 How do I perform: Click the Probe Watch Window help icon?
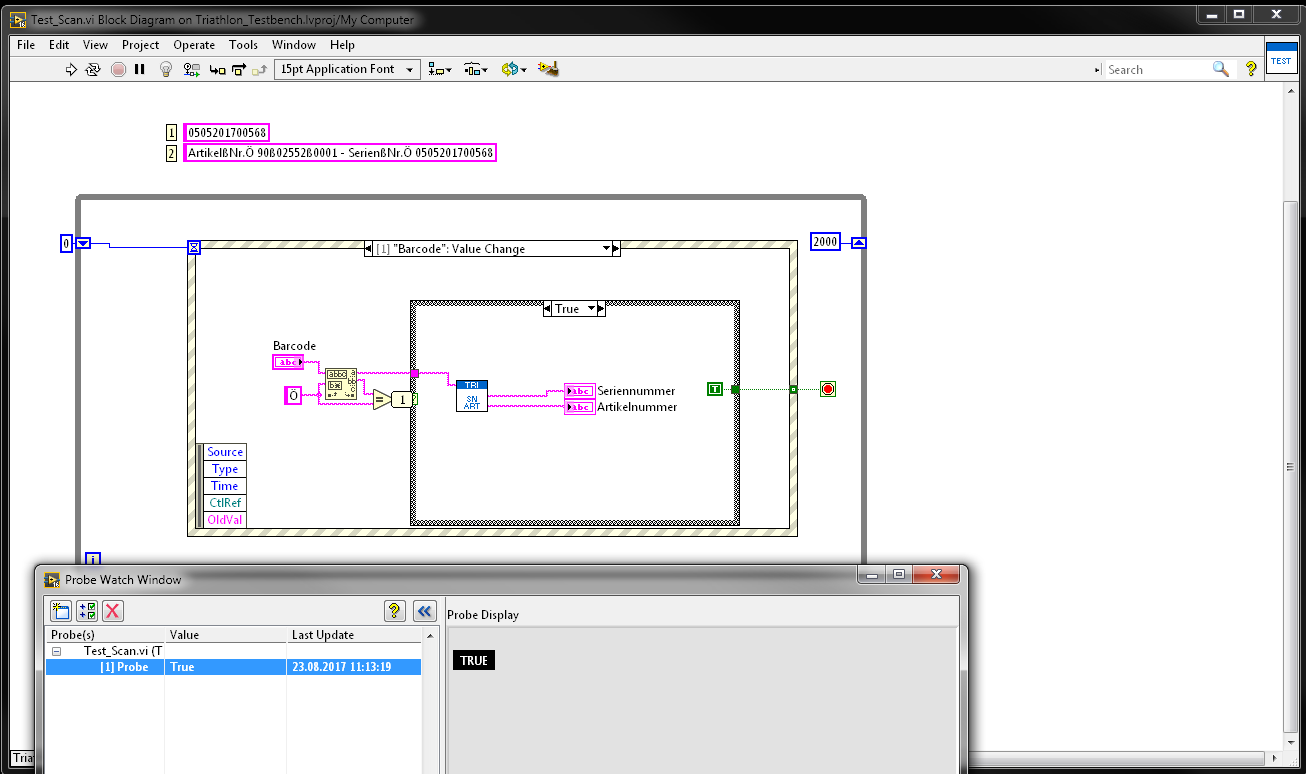coord(395,611)
